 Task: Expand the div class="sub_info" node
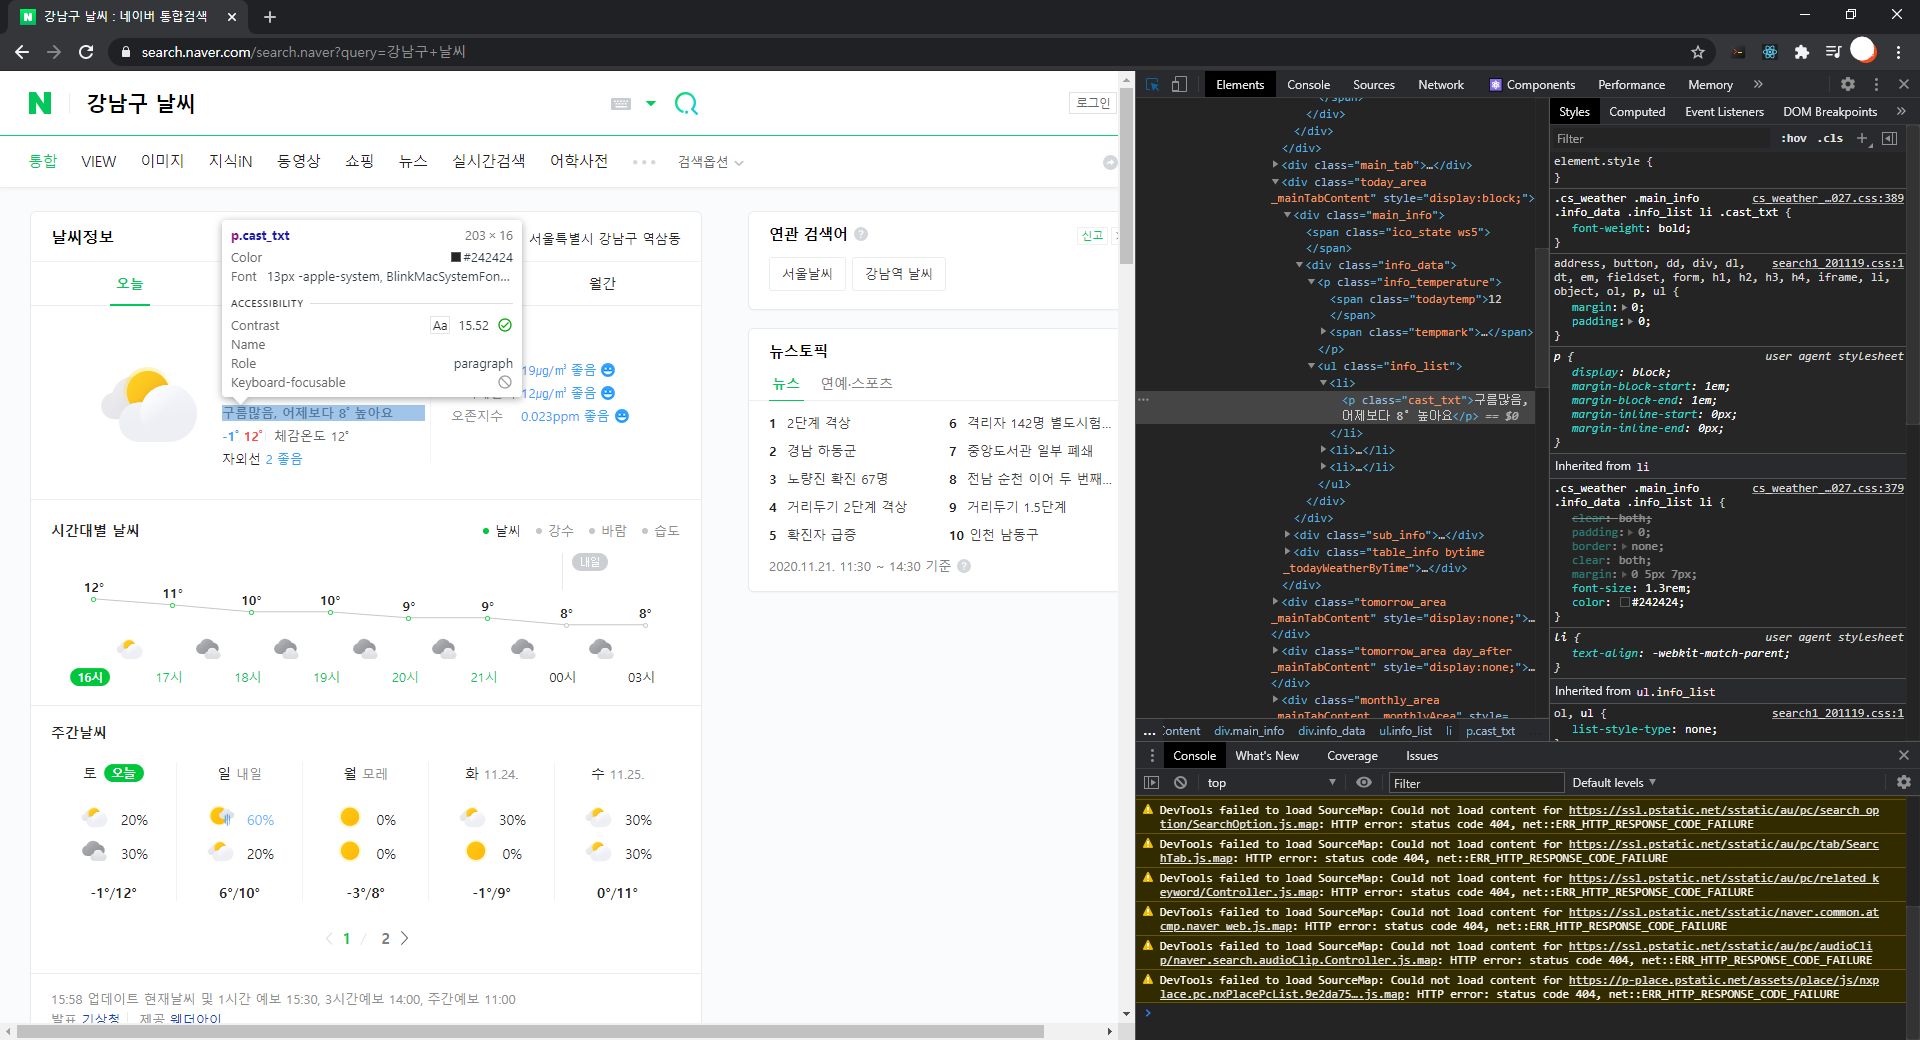pyautogui.click(x=1287, y=535)
